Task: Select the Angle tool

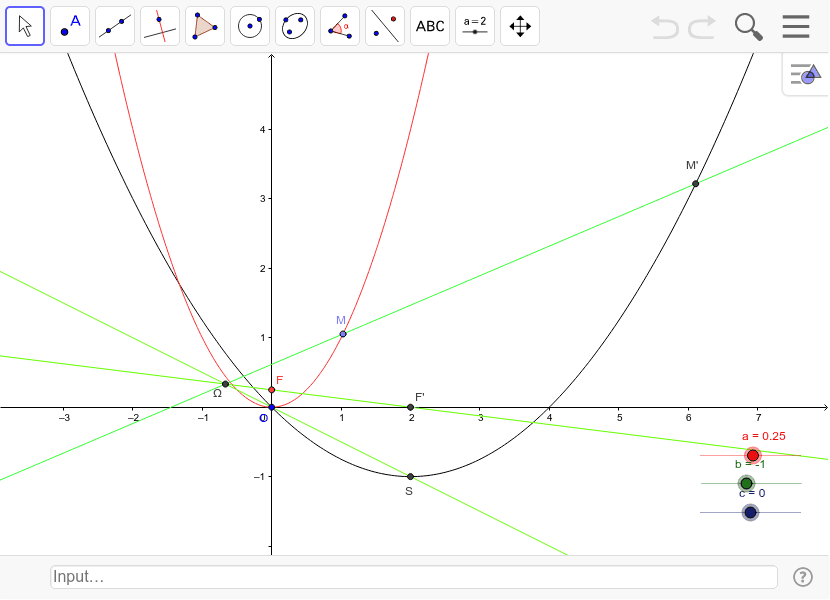Action: (x=340, y=26)
